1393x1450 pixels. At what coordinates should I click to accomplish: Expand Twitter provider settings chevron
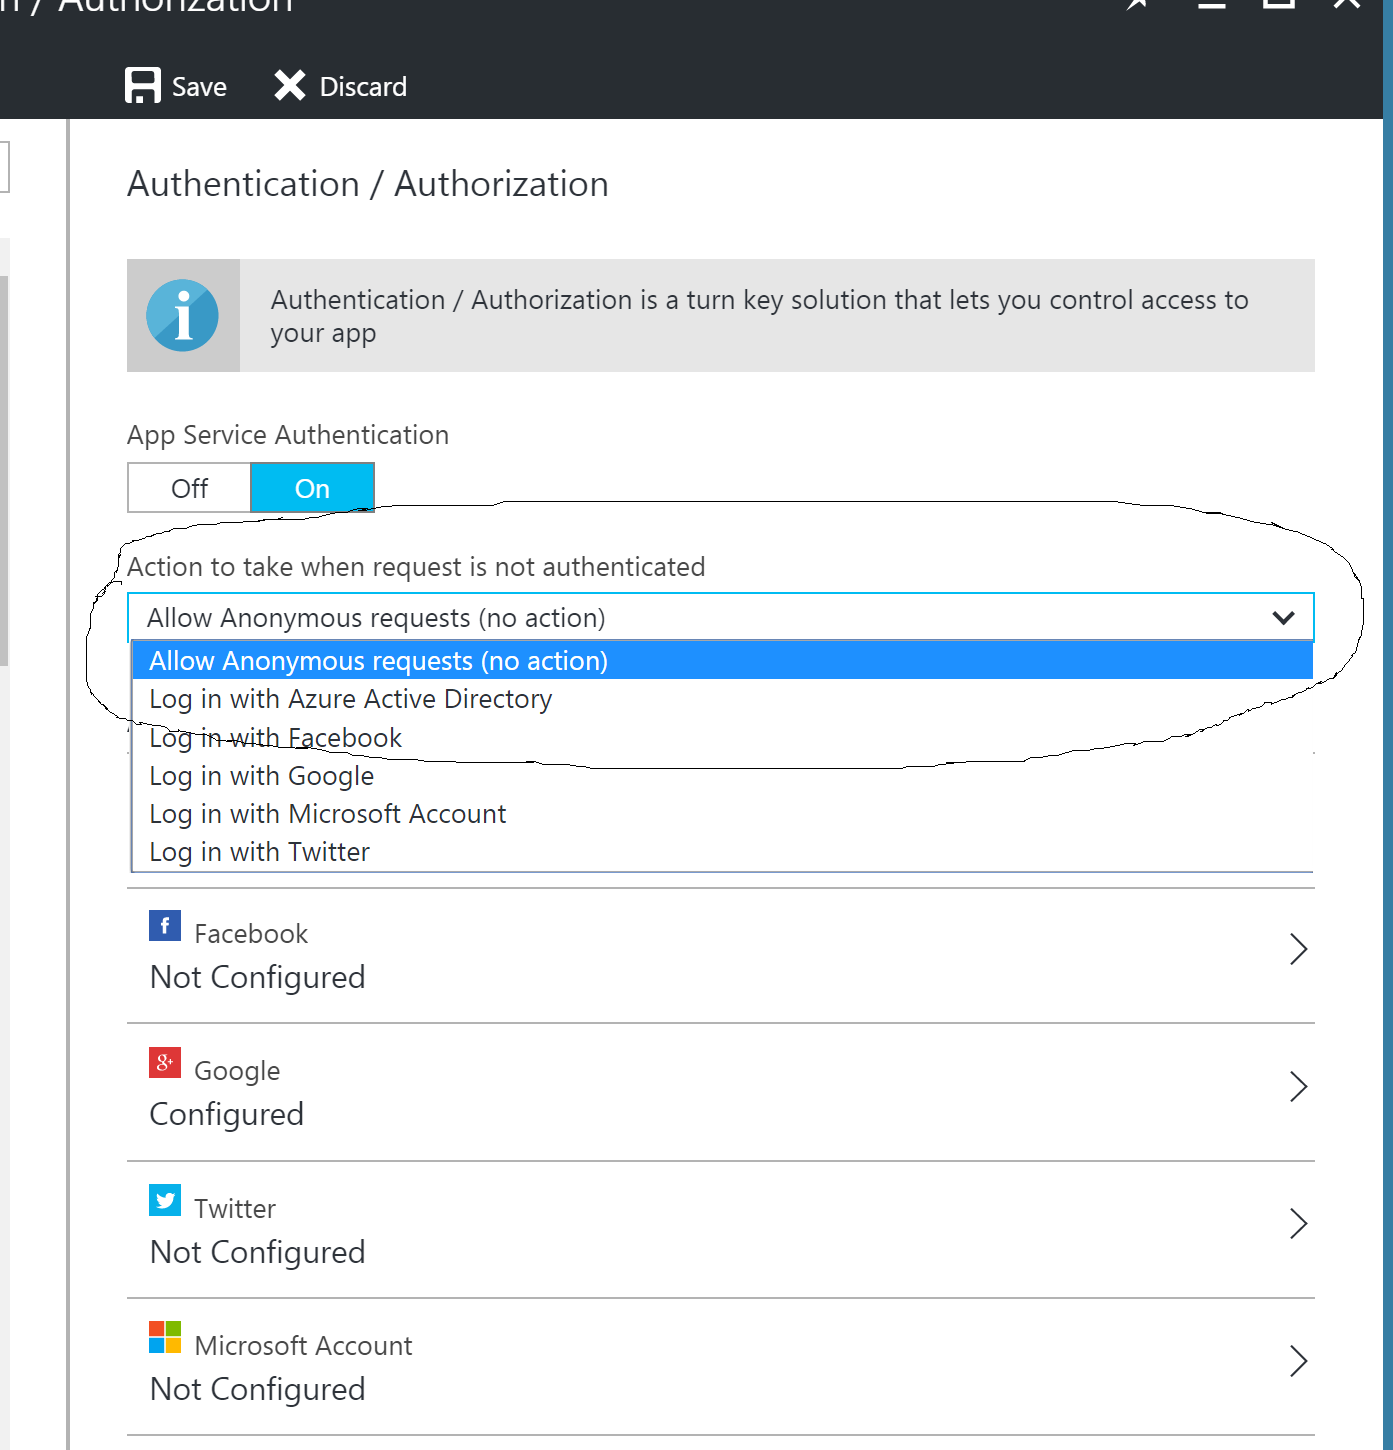coord(1298,1223)
